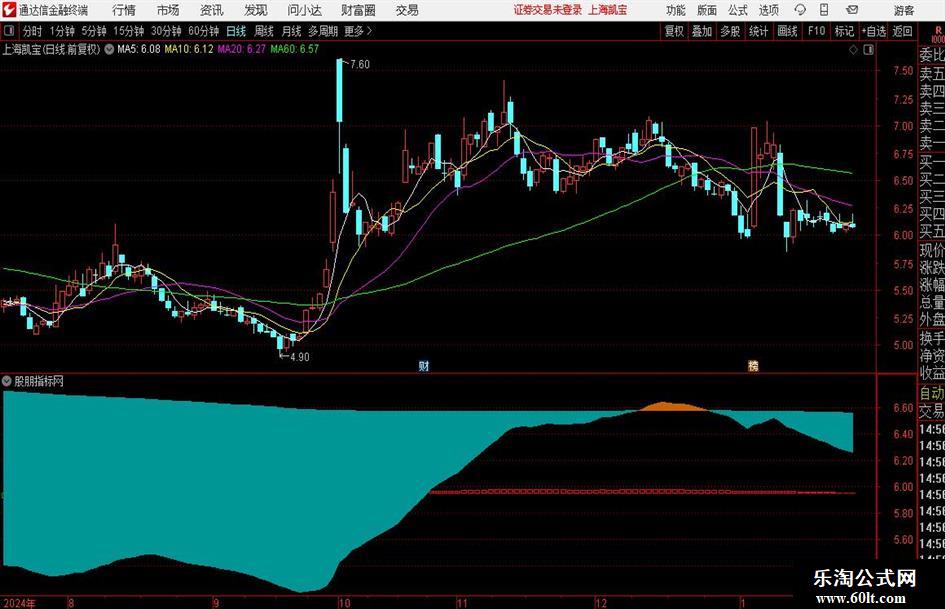Switch to the 30分钟 period tab
Image resolution: width=945 pixels, height=609 pixels.
pyautogui.click(x=166, y=31)
